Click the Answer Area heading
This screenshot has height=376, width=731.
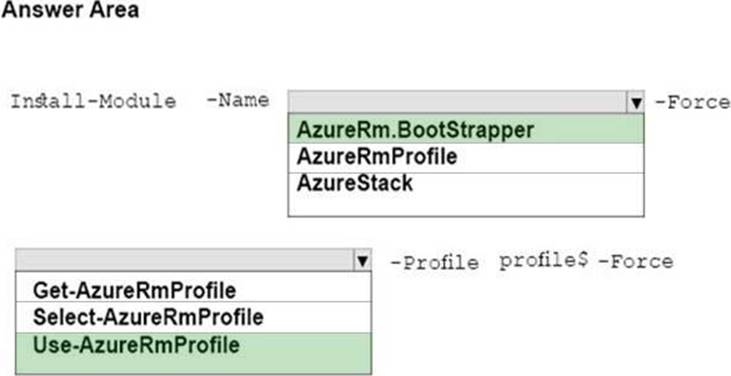70,10
